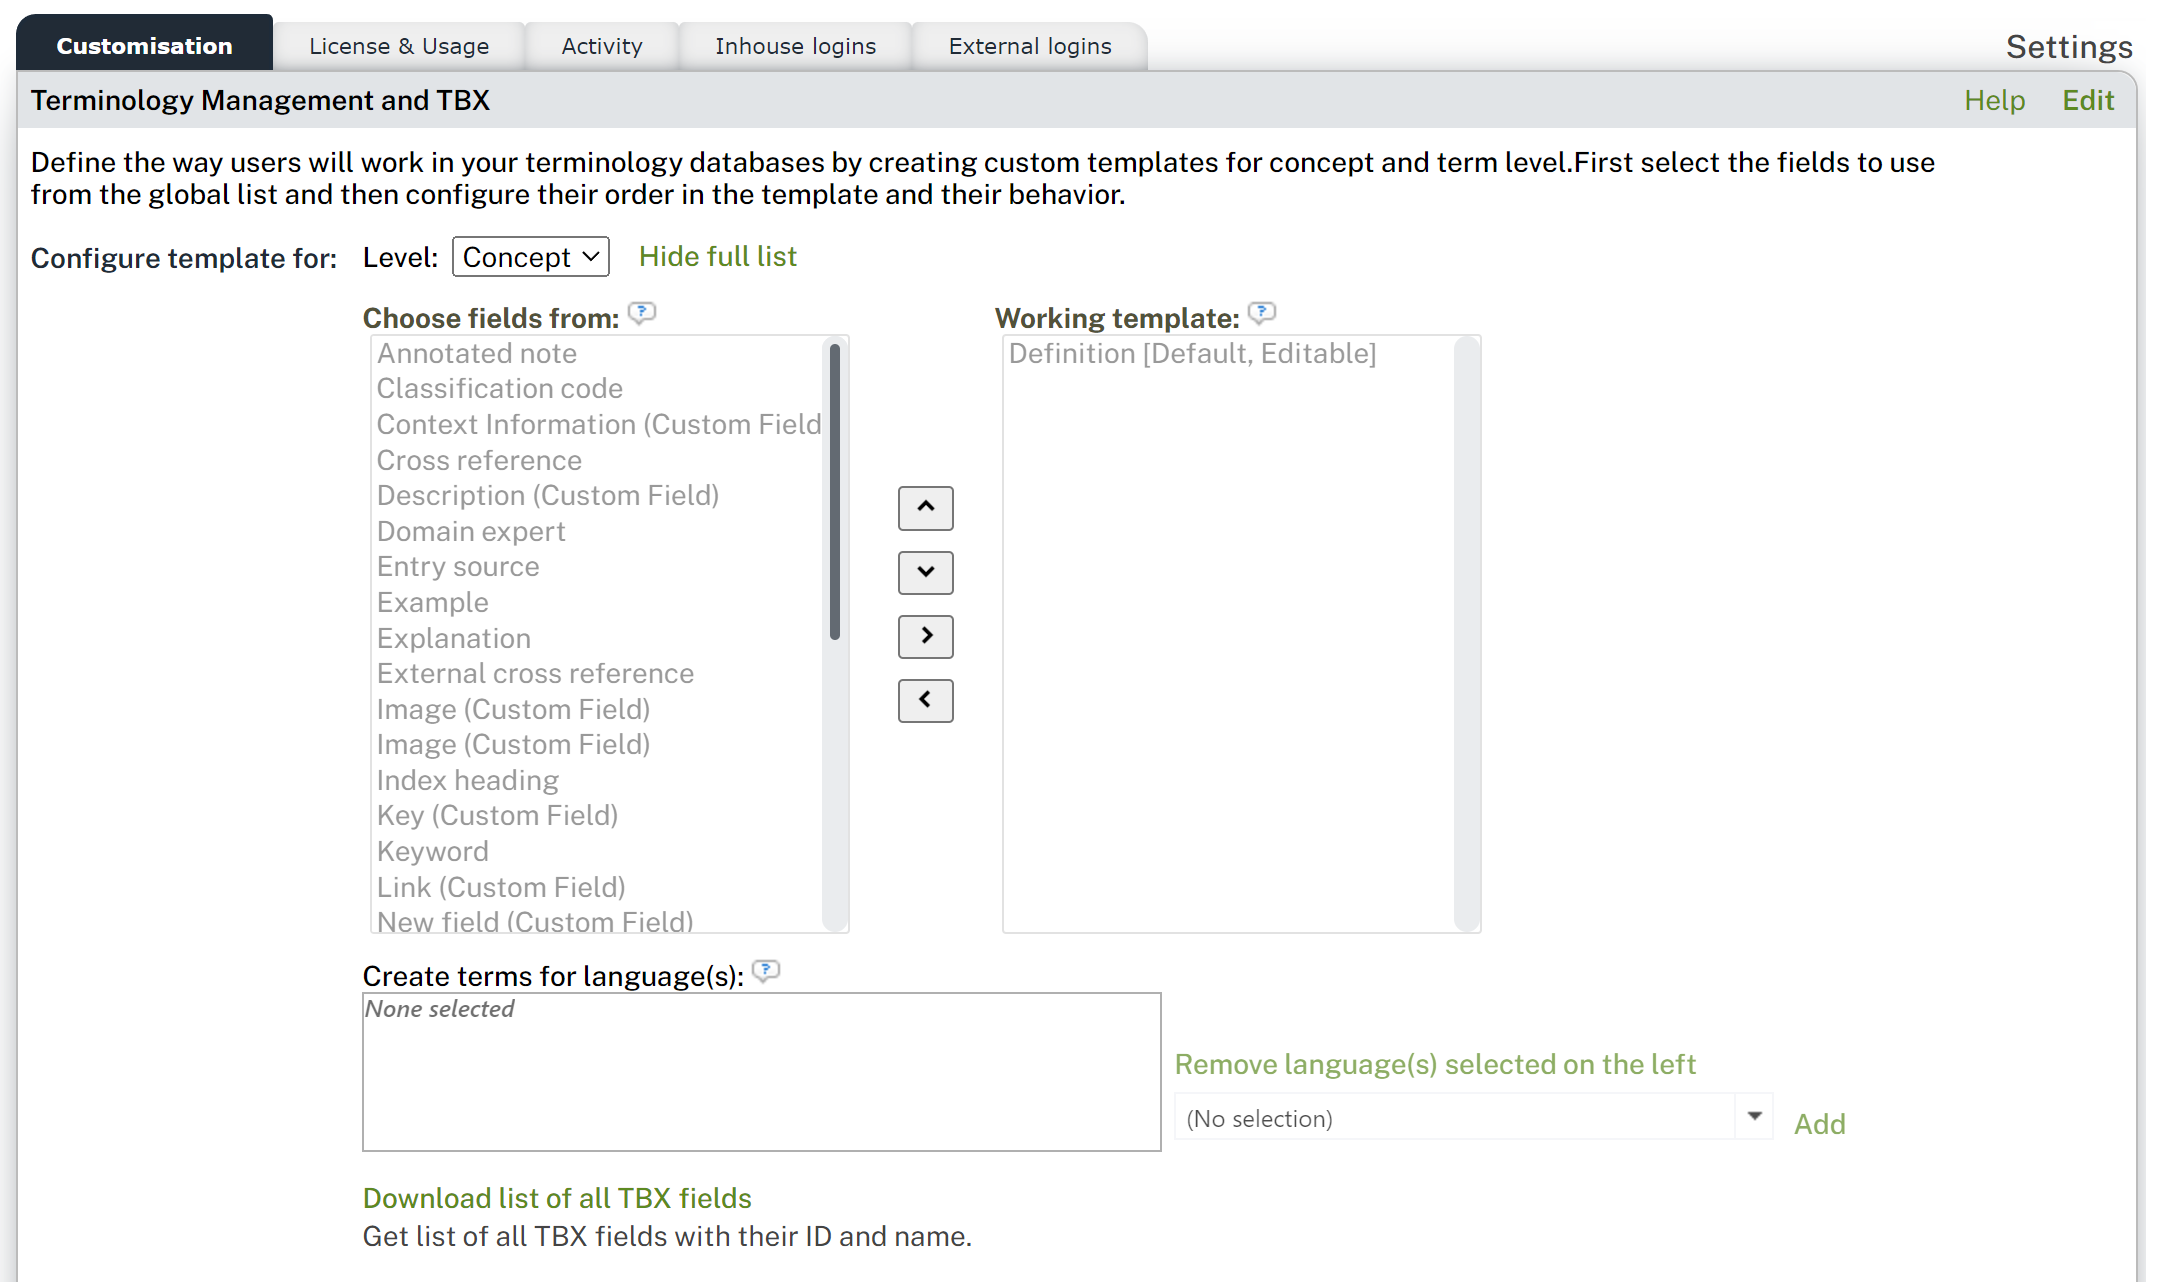Click Download list of all TBX fields
This screenshot has height=1282, width=2159.
pos(556,1198)
